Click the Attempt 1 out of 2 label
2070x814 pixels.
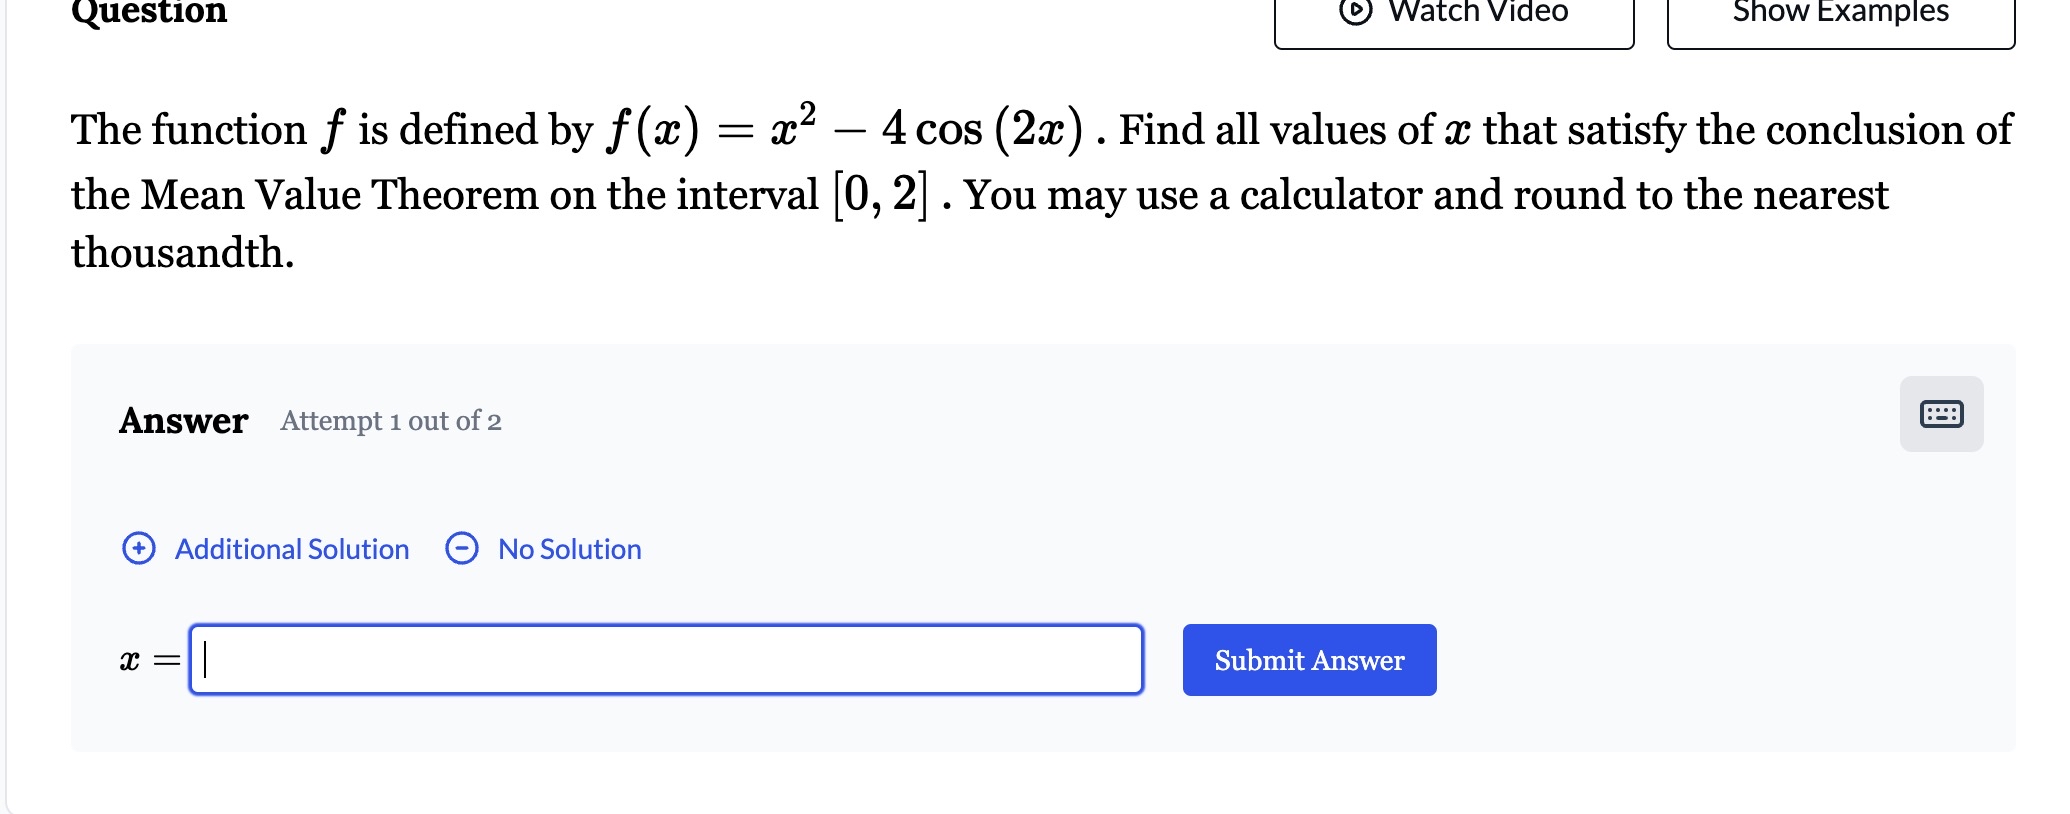click(x=390, y=421)
